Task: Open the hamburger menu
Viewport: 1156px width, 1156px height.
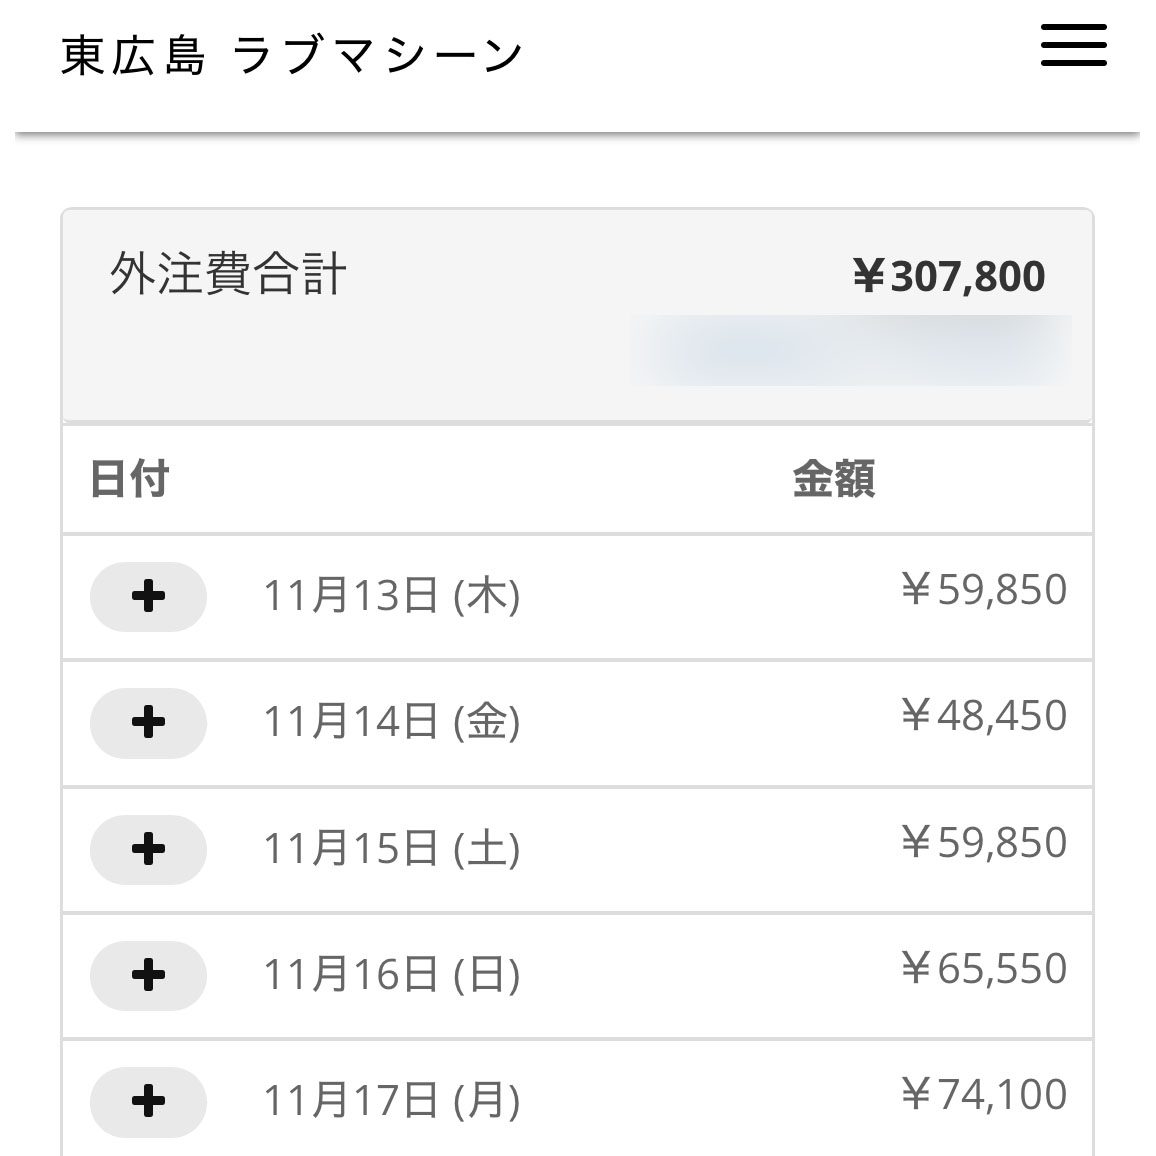Action: (x=1073, y=46)
